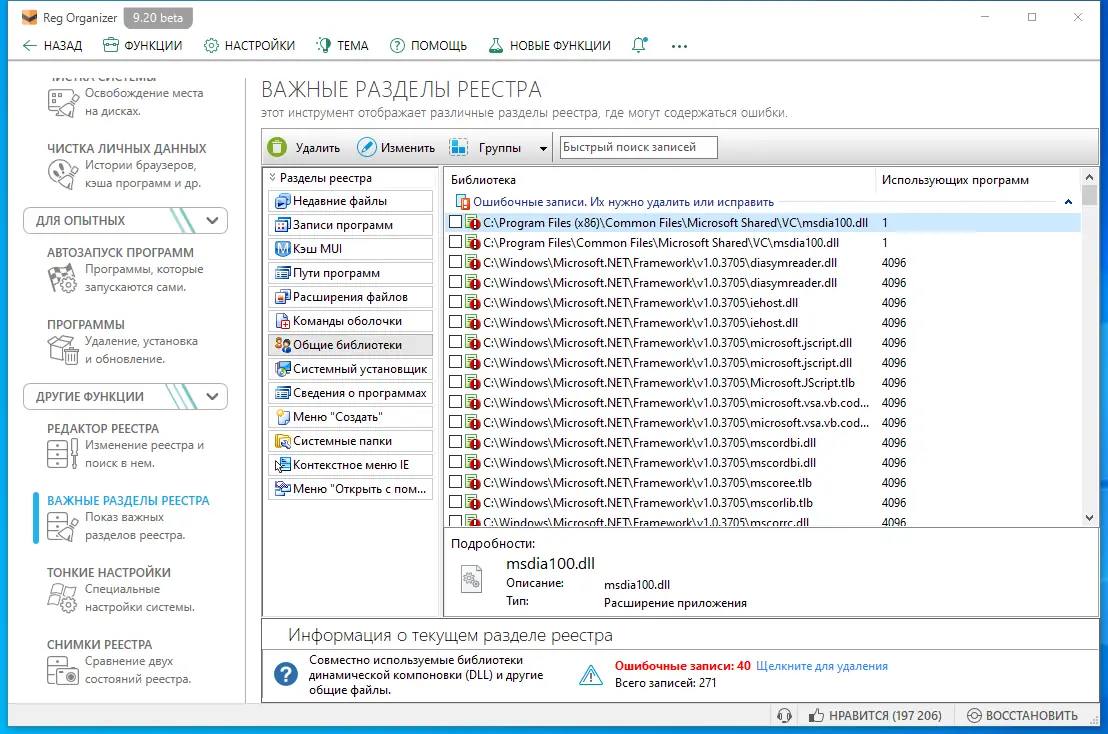Click the library list scroll-up arrow
Viewport: 1108px width, 734px height.
1089,177
